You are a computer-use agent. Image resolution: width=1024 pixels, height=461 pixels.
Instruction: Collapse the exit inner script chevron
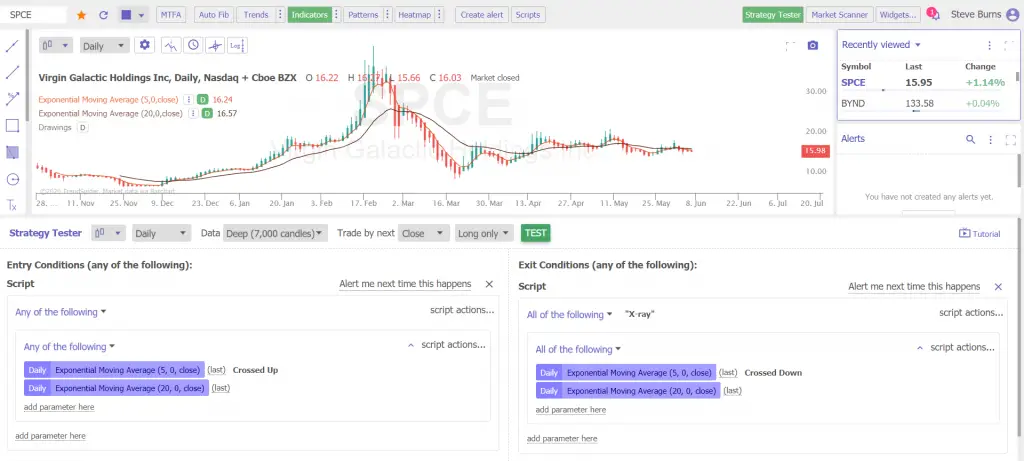(920, 347)
